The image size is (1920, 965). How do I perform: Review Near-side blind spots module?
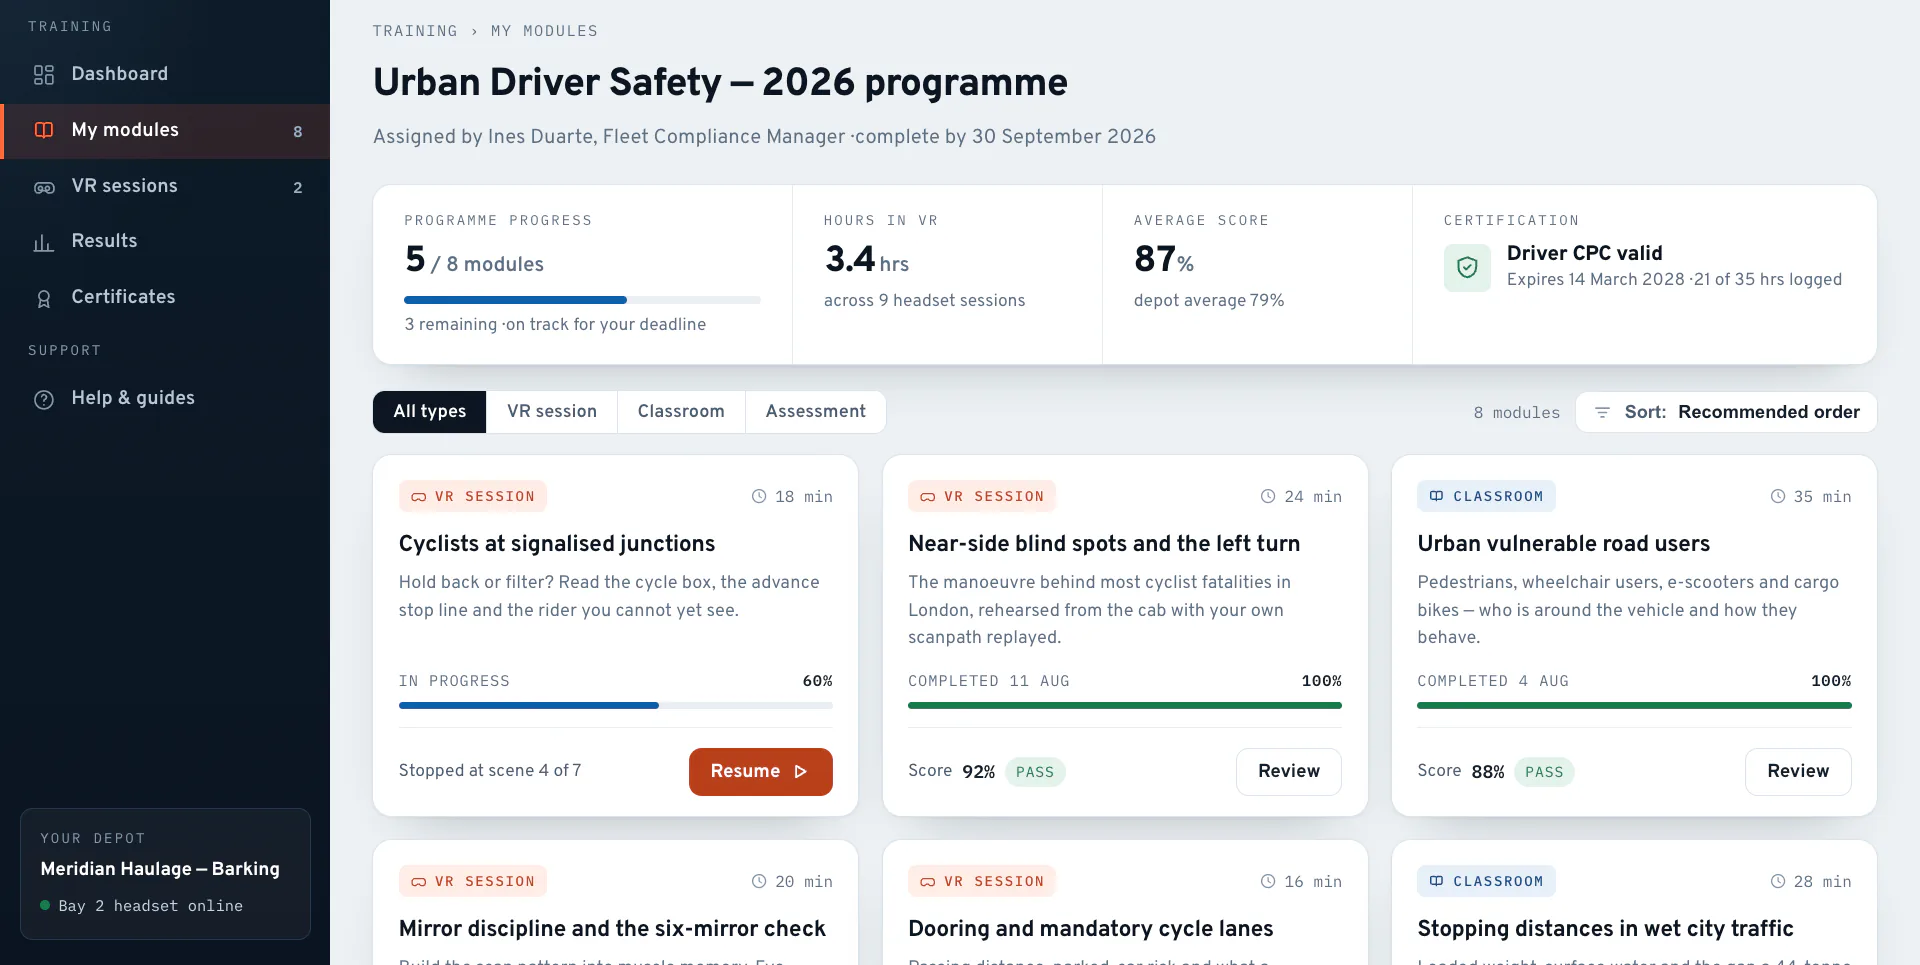pos(1289,772)
